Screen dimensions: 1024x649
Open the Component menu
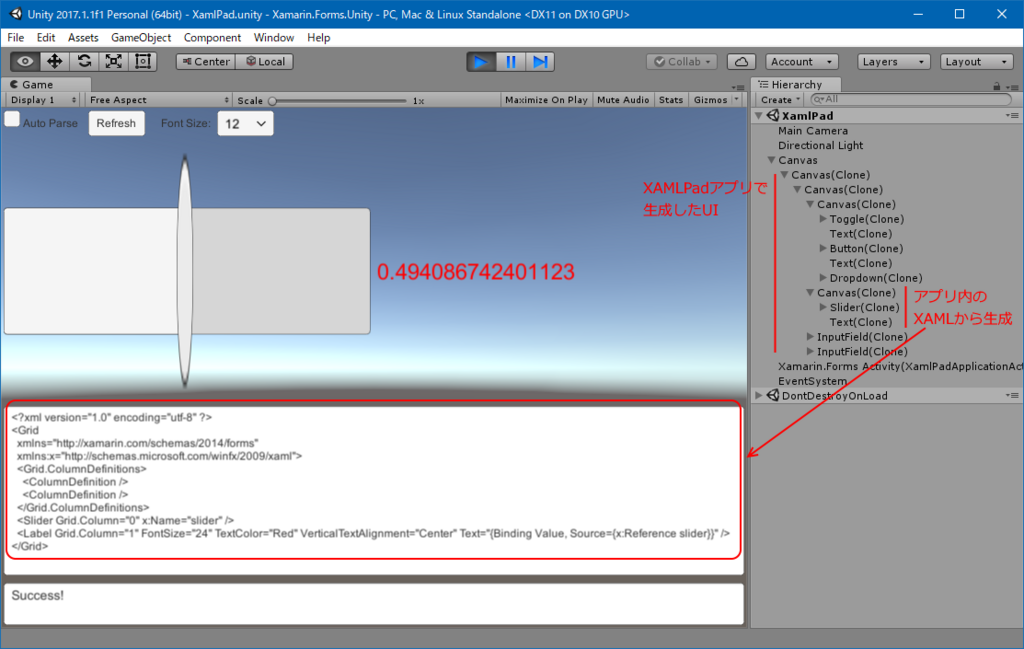pos(212,38)
